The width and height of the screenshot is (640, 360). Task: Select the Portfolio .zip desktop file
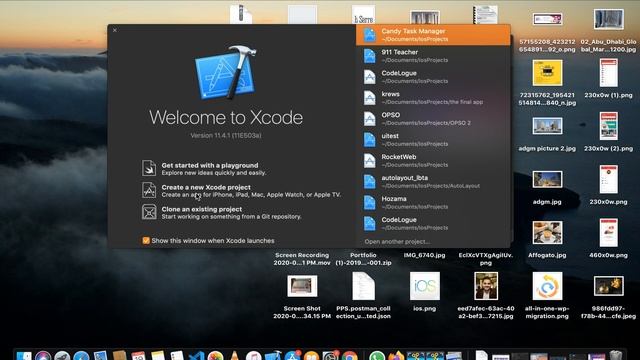(363, 259)
